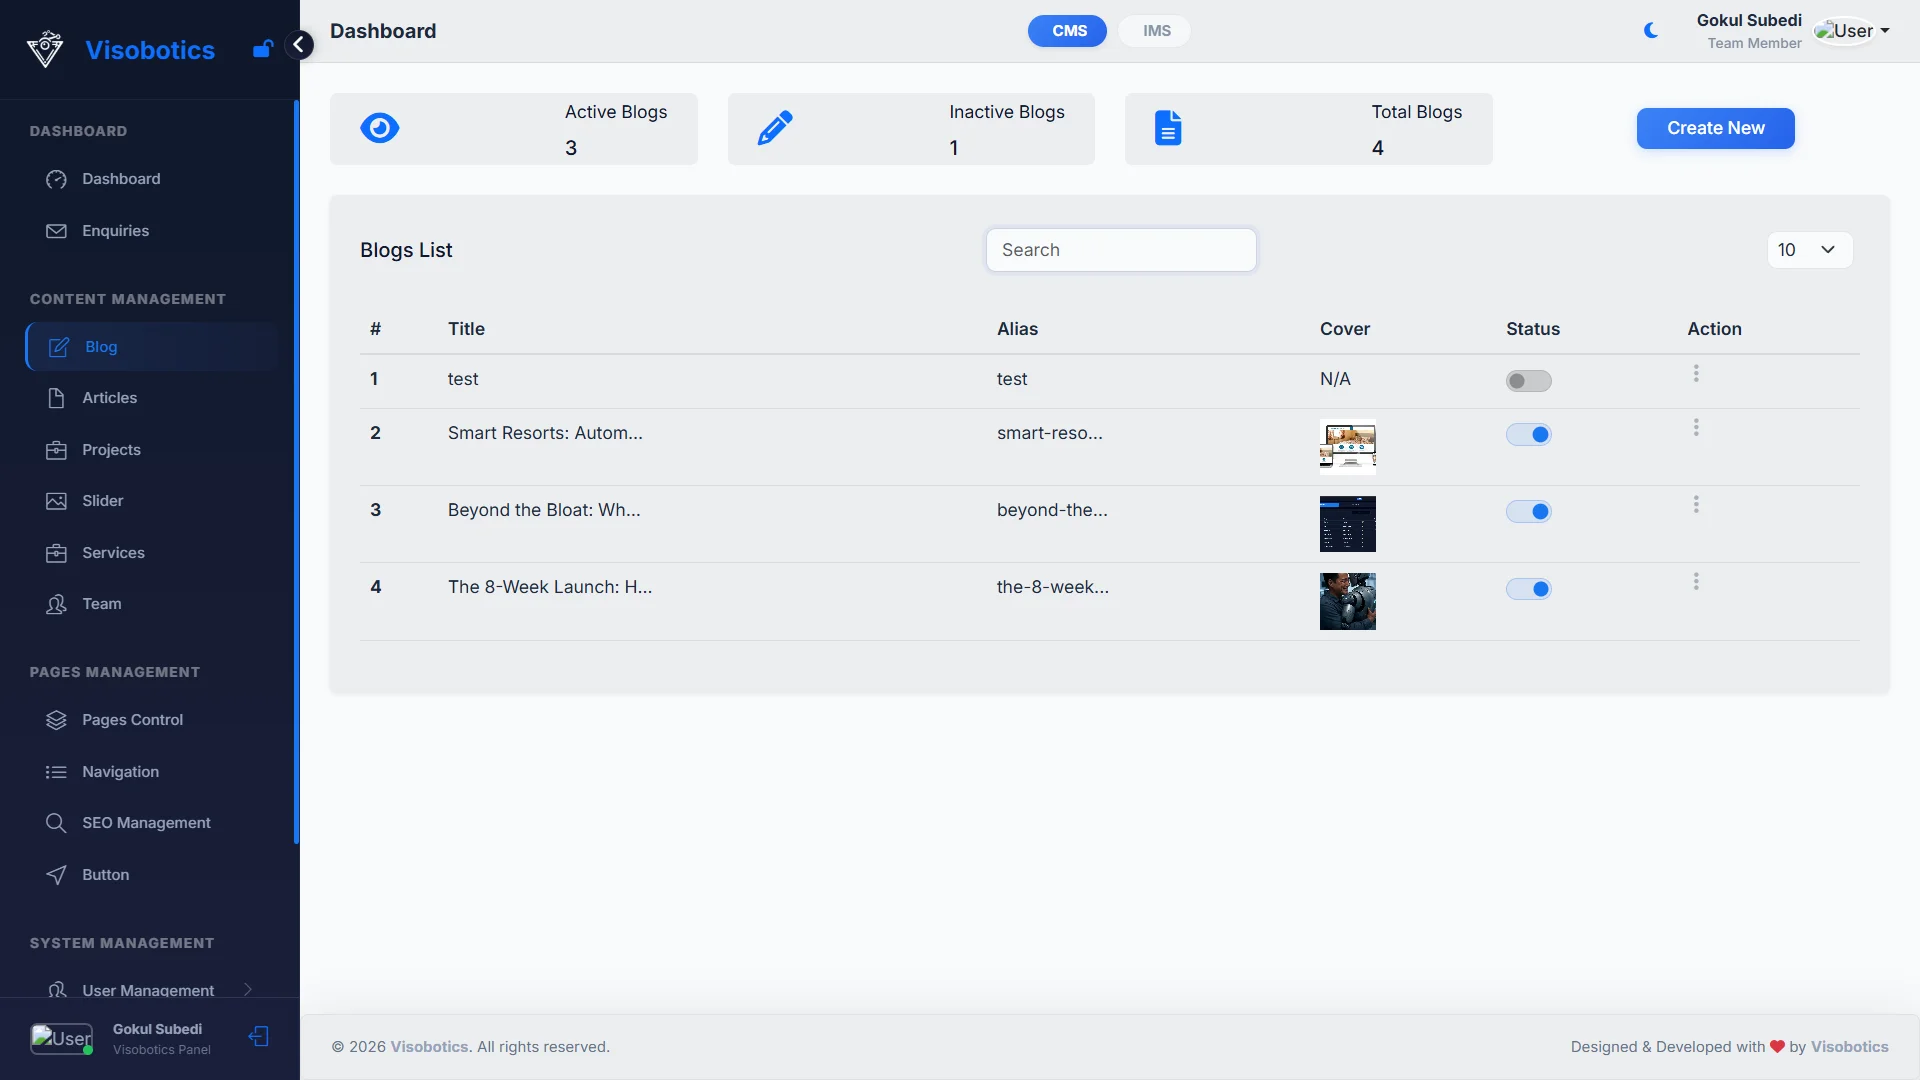This screenshot has height=1080, width=1920.
Task: Click the logout icon in sidebar footer
Action: click(x=259, y=1037)
